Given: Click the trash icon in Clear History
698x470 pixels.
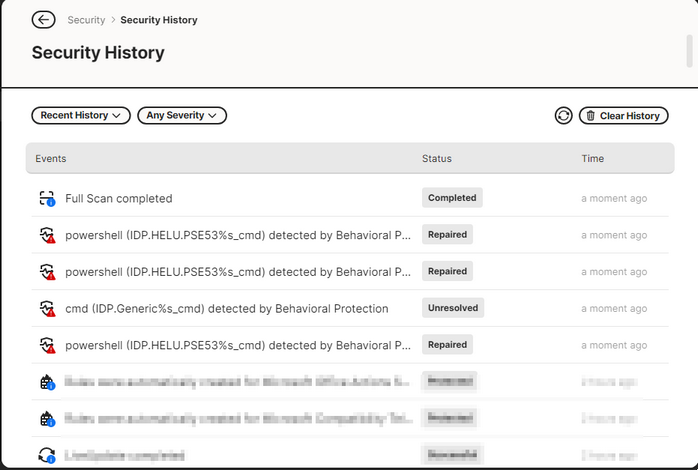Looking at the screenshot, I should 590,116.
